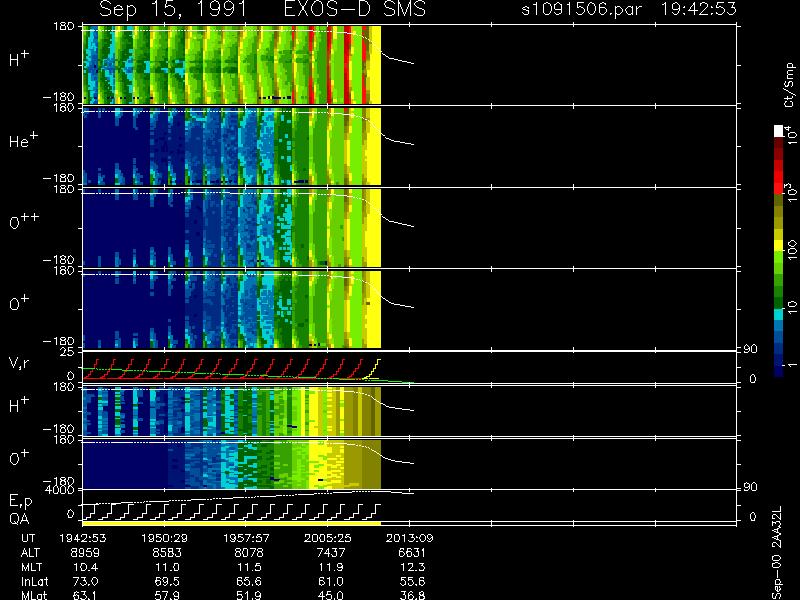Click the UT value "1950:29"
800x600 pixels.
coord(164,538)
